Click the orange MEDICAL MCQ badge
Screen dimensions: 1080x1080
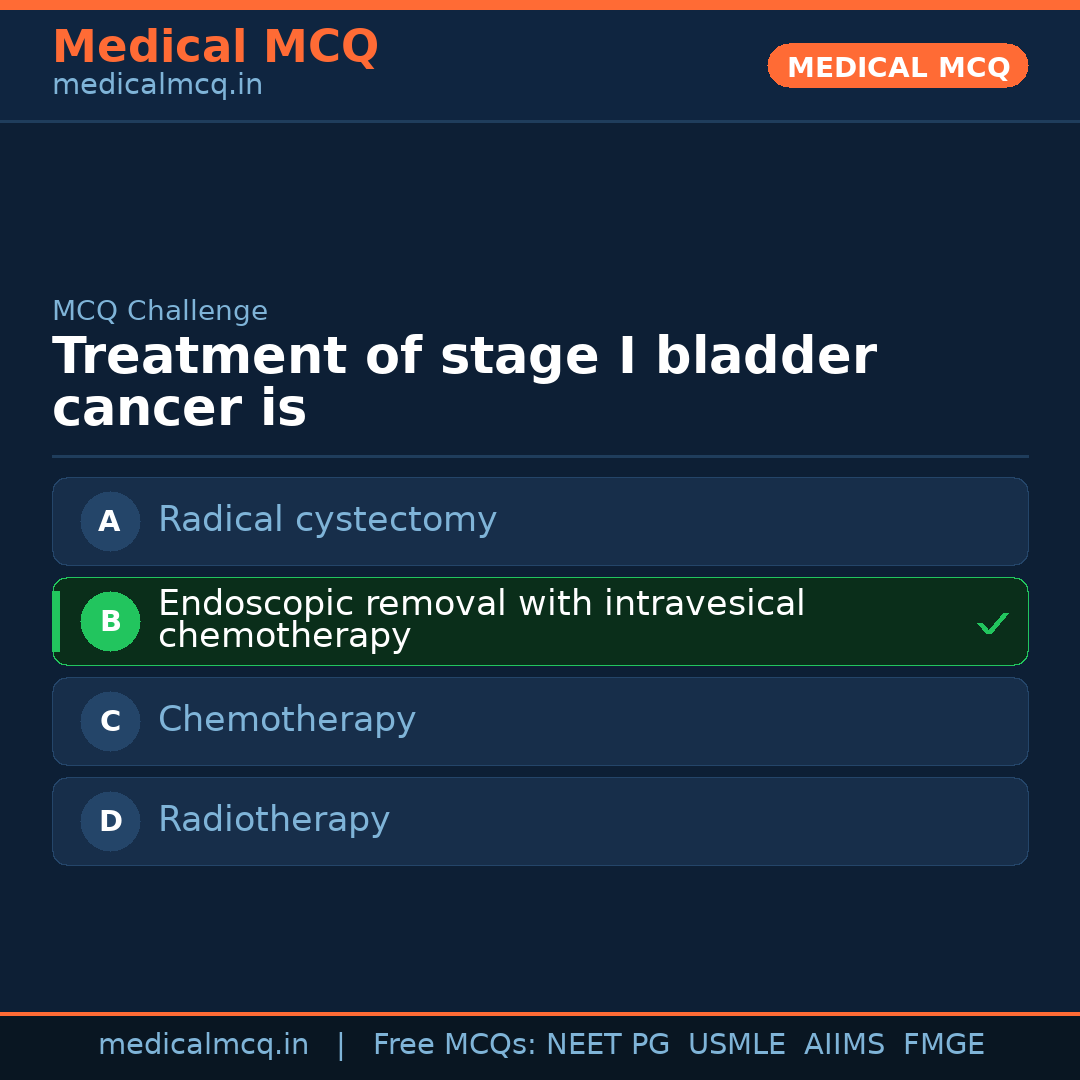point(897,66)
